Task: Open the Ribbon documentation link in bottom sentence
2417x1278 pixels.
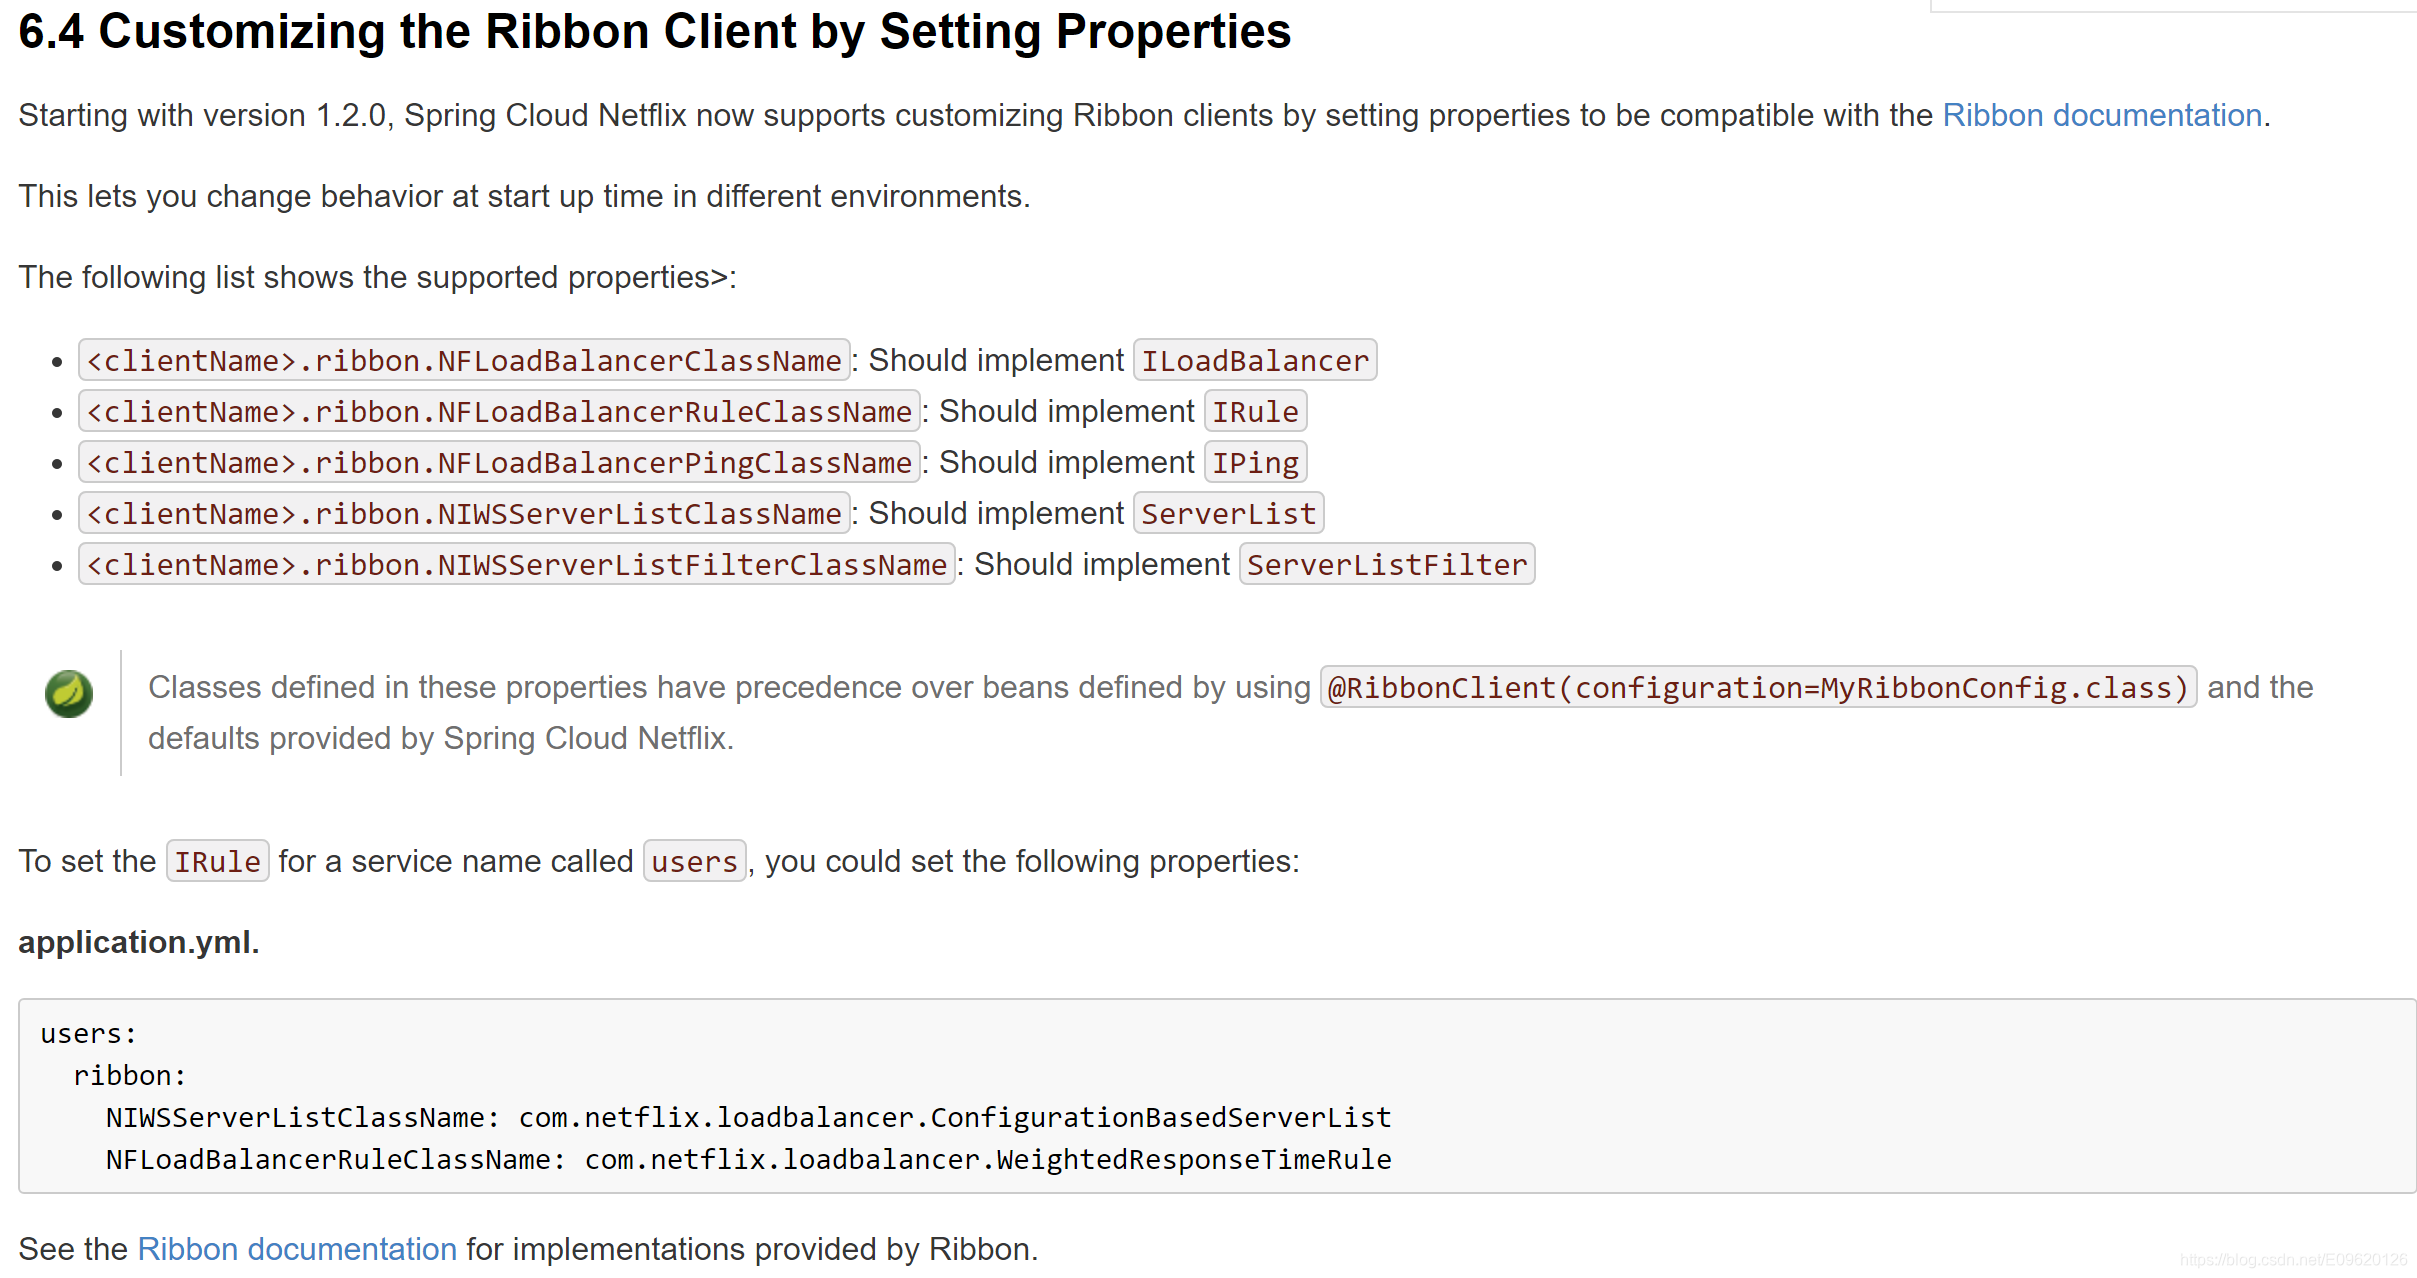Action: [x=296, y=1249]
